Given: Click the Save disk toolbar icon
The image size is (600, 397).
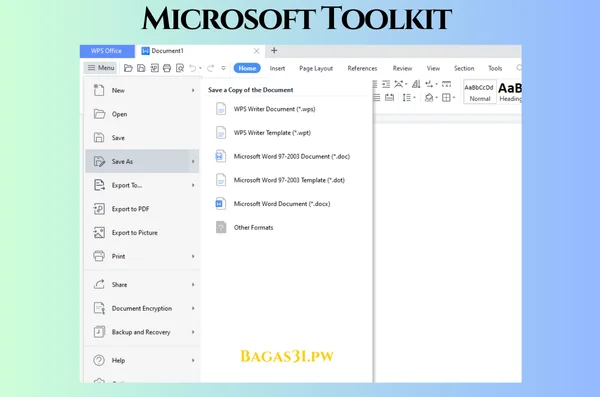Looking at the screenshot, I should point(141,68).
